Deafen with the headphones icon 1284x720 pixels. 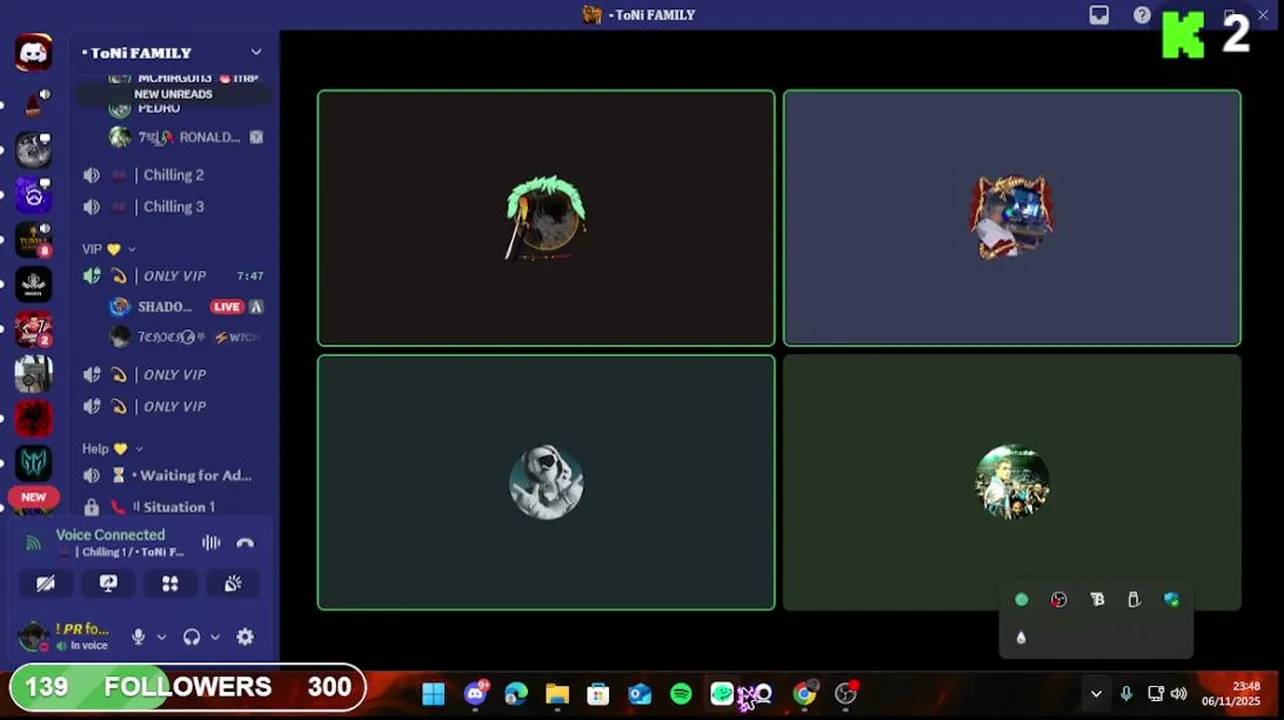click(192, 637)
